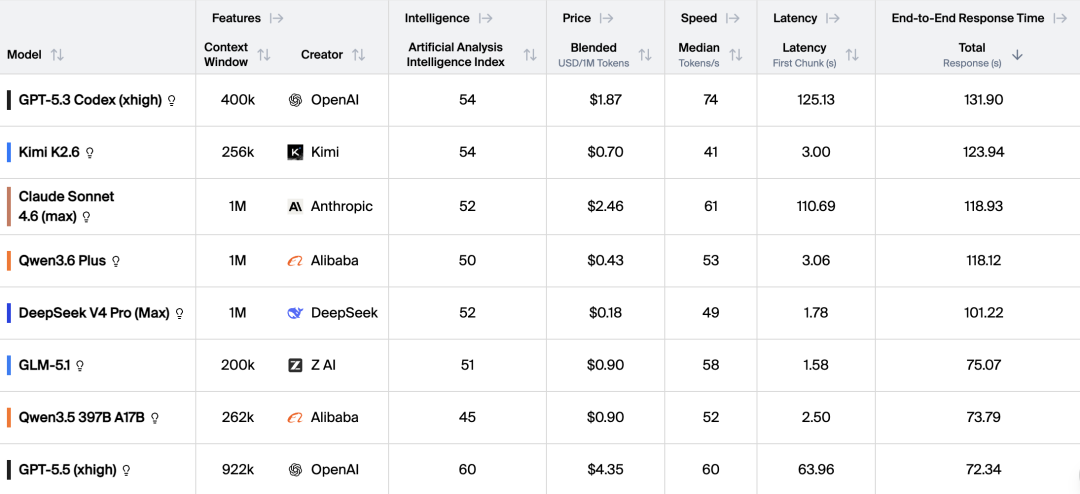Sort by Context Window arrows icon
The image size is (1080, 494).
264,54
